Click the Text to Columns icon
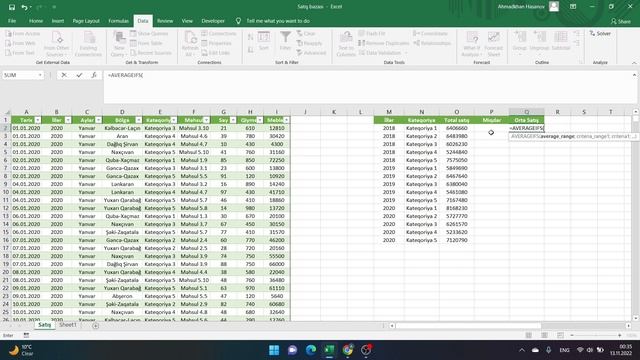 pyautogui.click(x=346, y=38)
